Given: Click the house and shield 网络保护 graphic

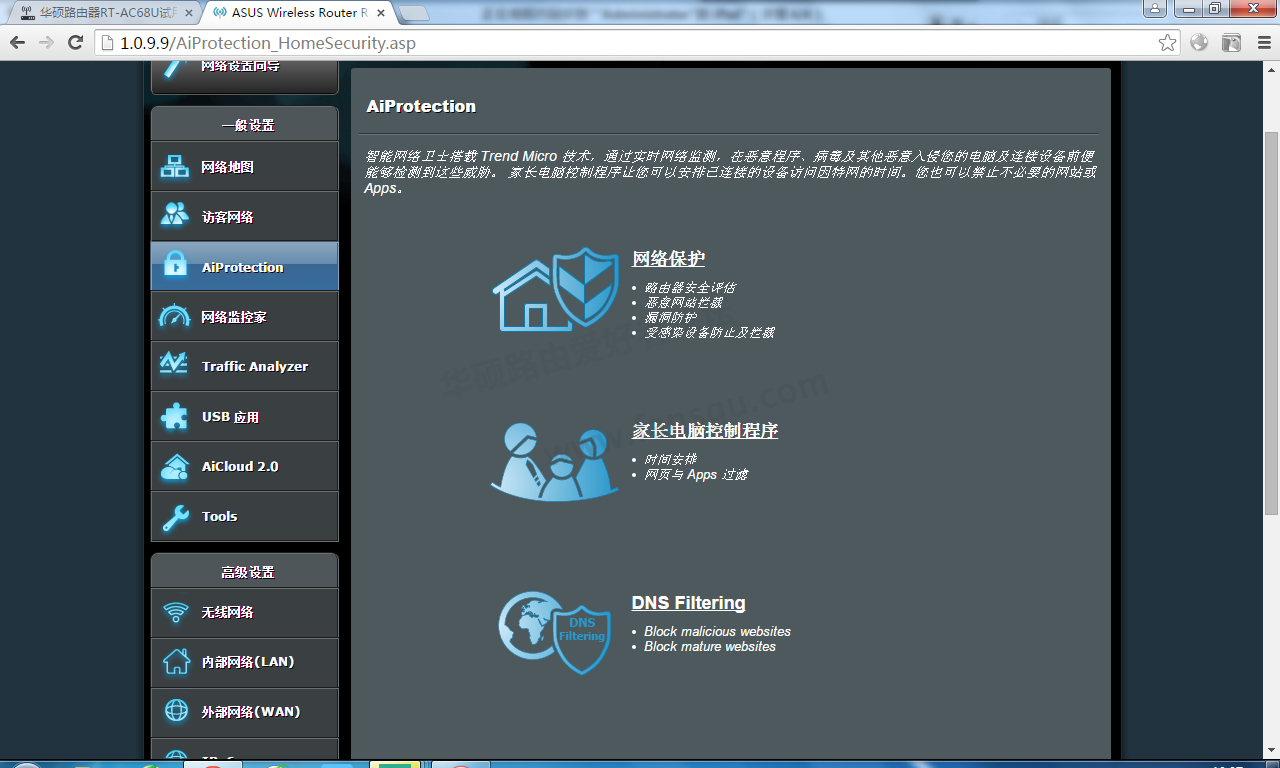Looking at the screenshot, I should pos(556,289).
